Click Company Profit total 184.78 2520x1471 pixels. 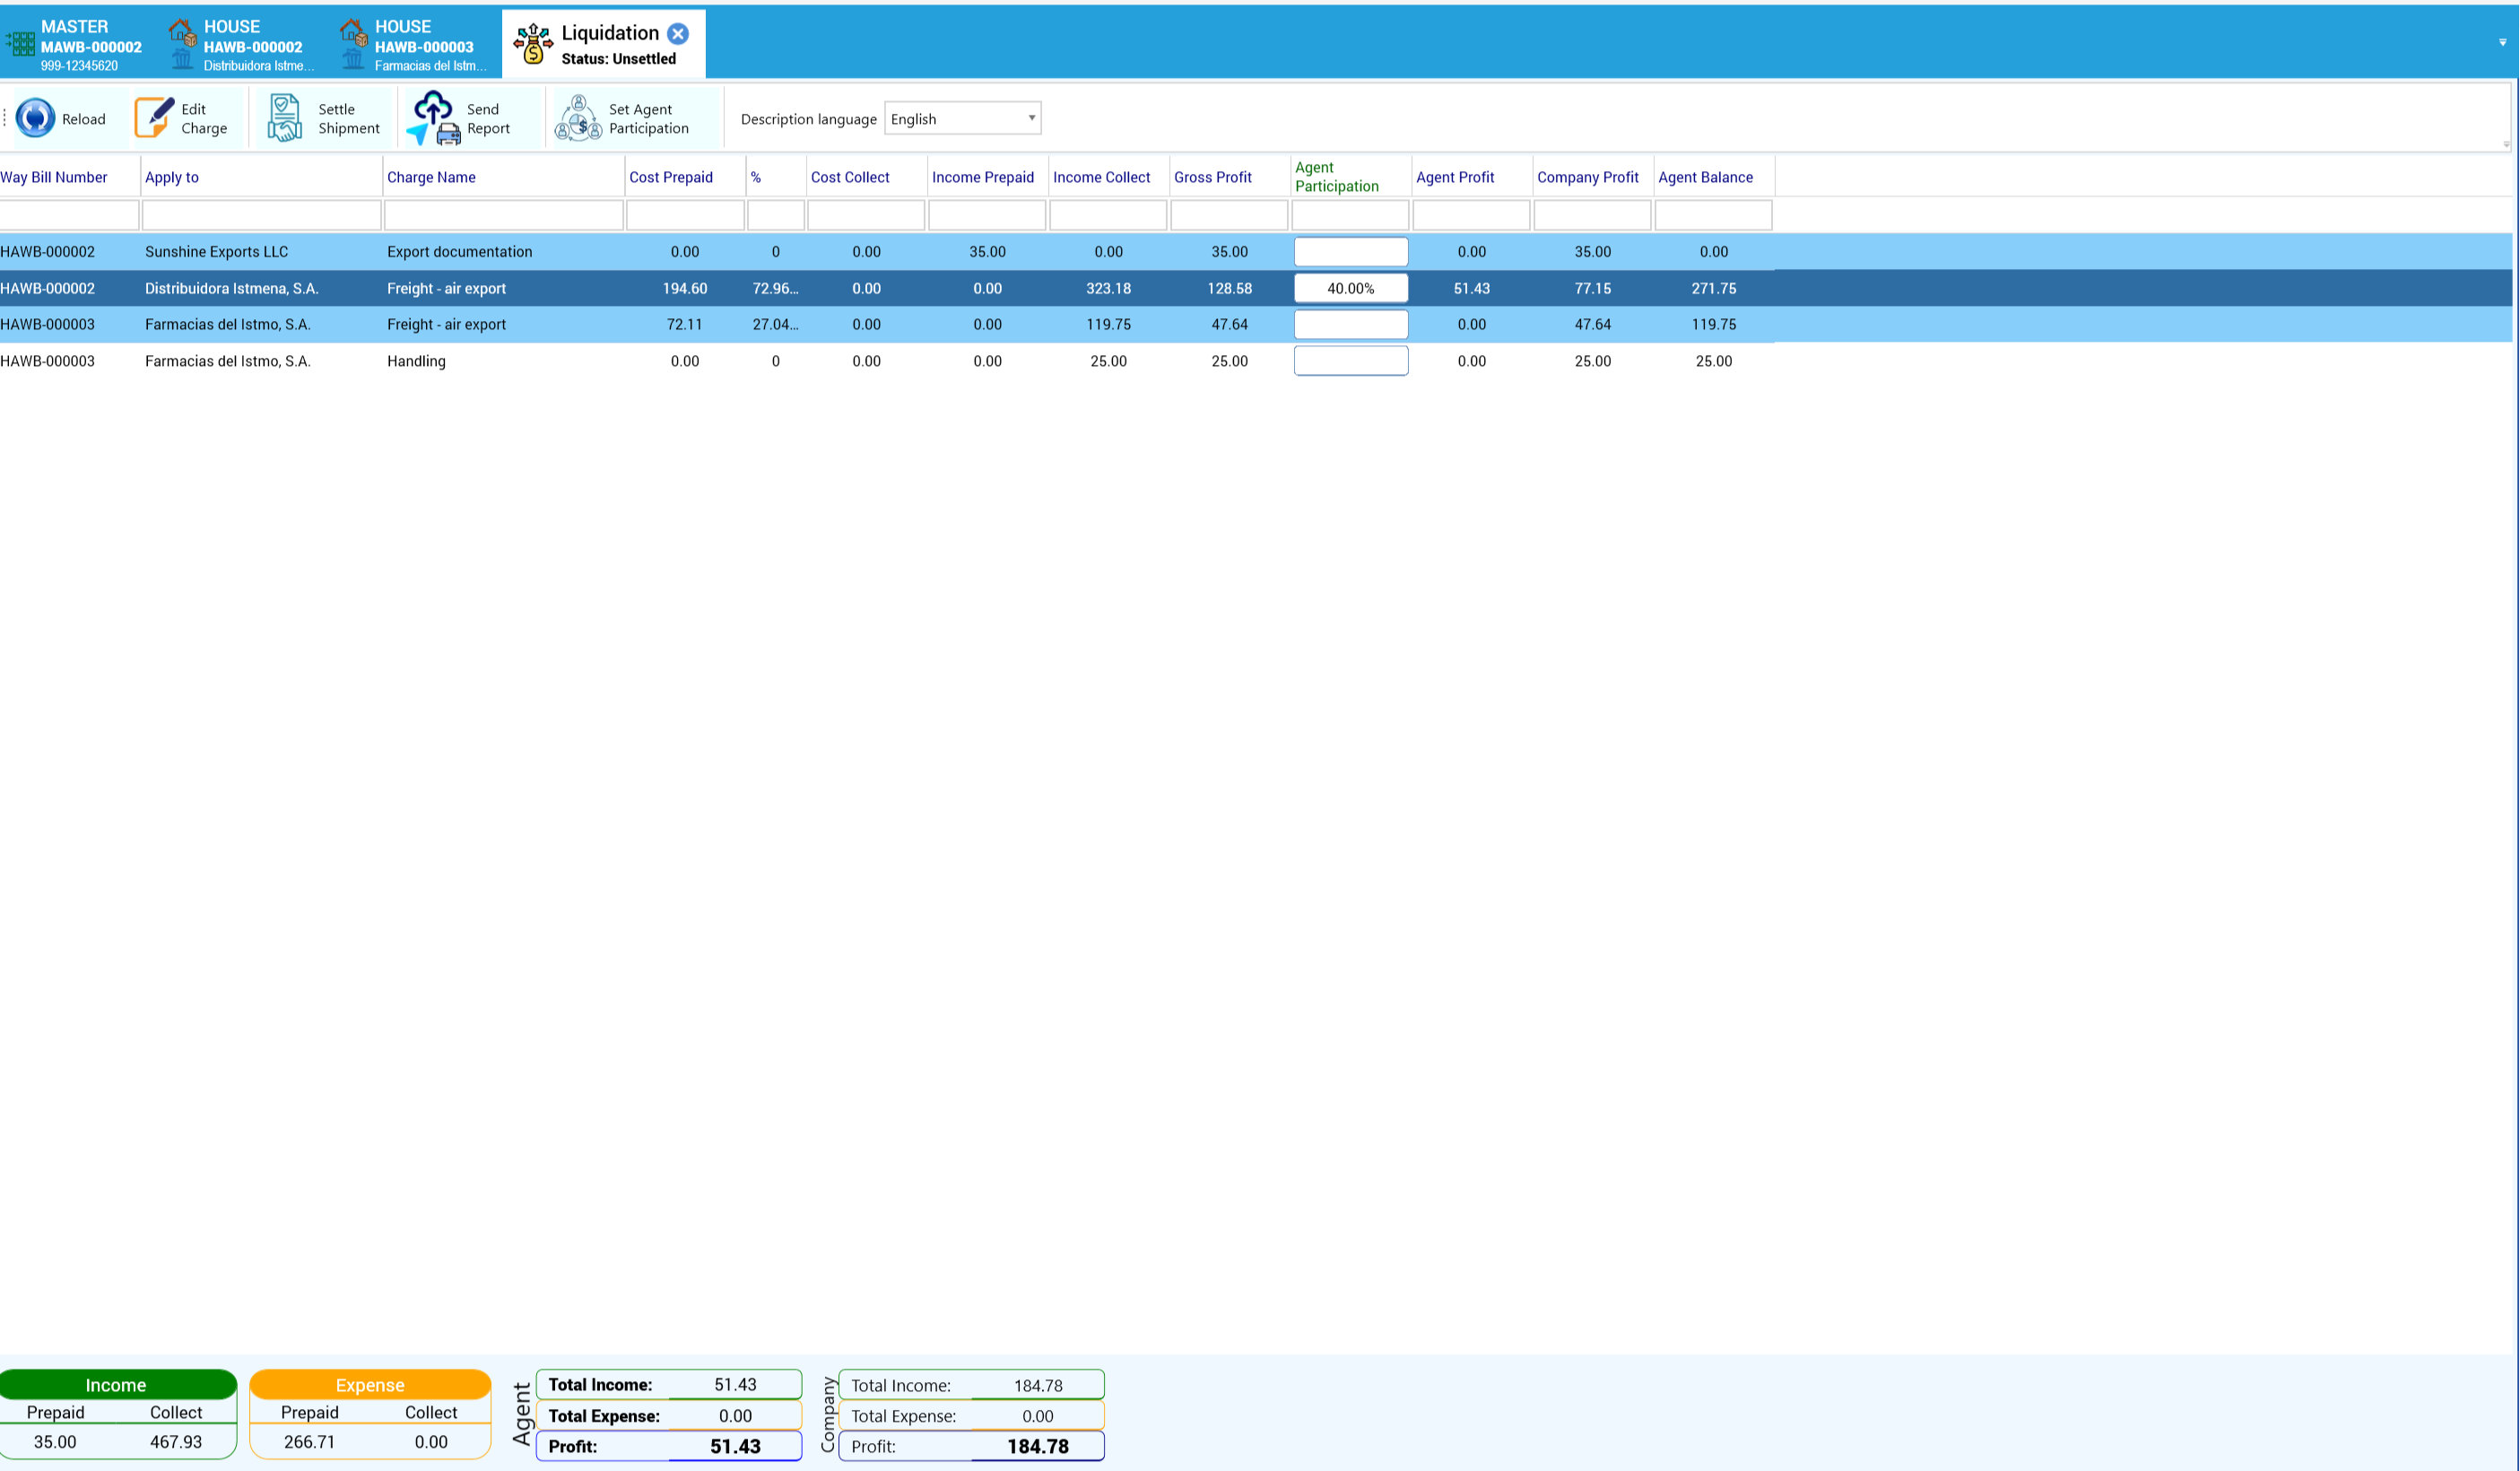click(1038, 1447)
